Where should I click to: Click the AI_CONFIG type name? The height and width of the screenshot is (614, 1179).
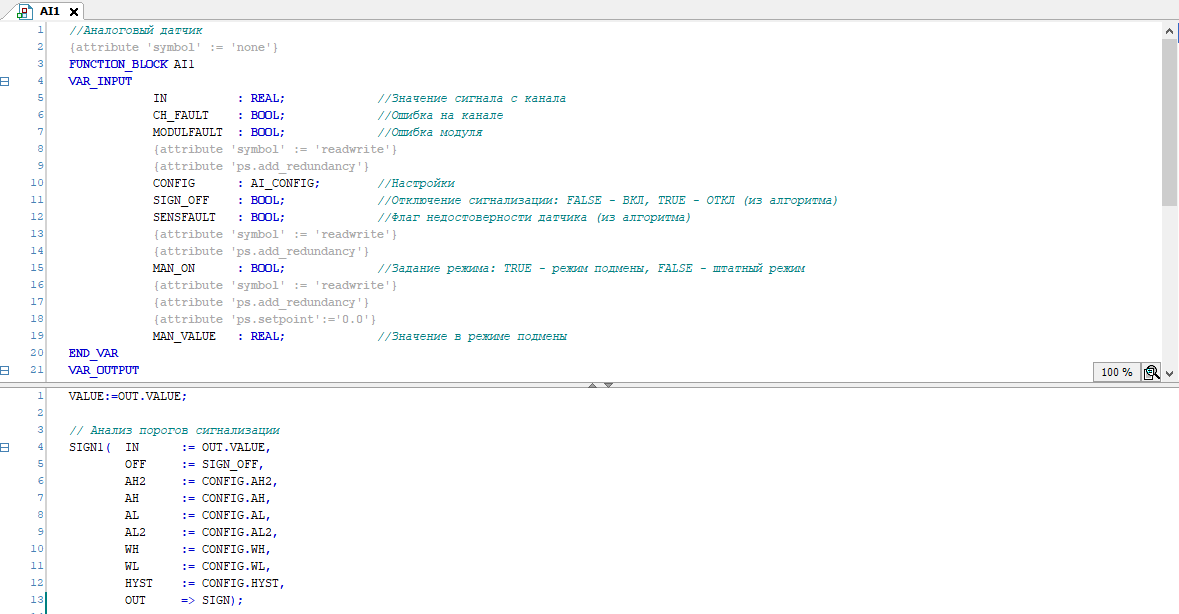pos(285,183)
